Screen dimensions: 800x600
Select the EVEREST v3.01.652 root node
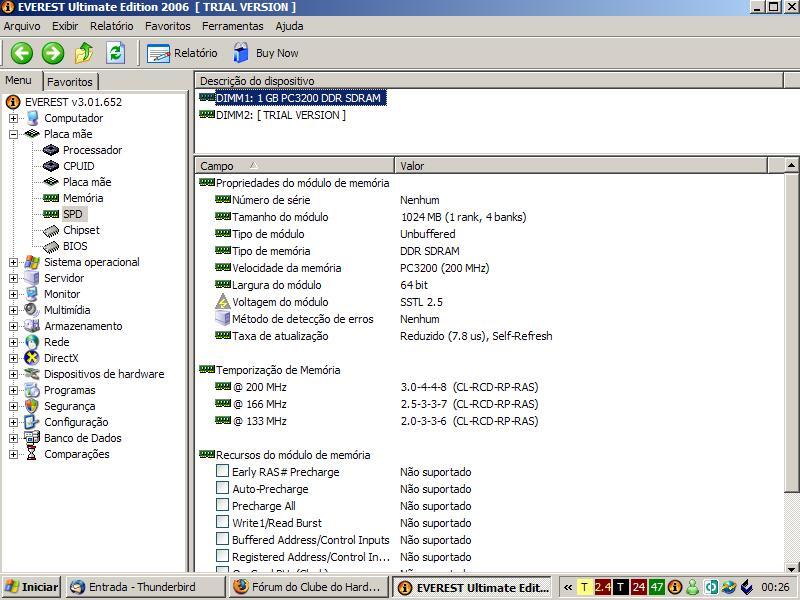tap(73, 102)
